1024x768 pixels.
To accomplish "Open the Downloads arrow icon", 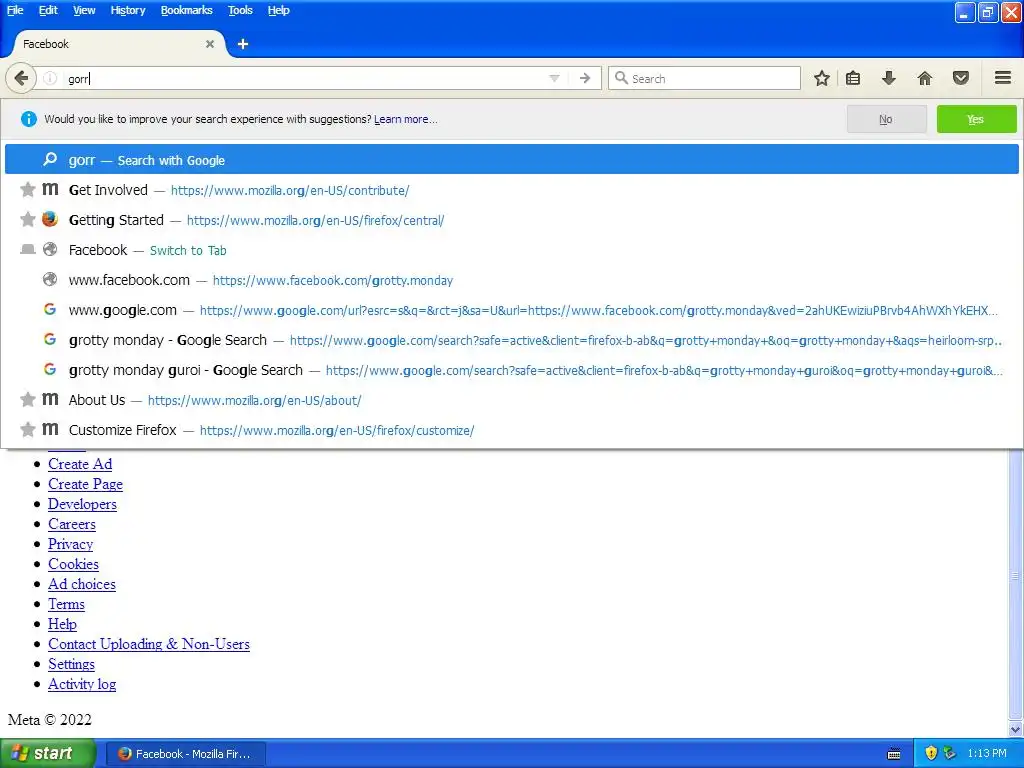I will (889, 78).
